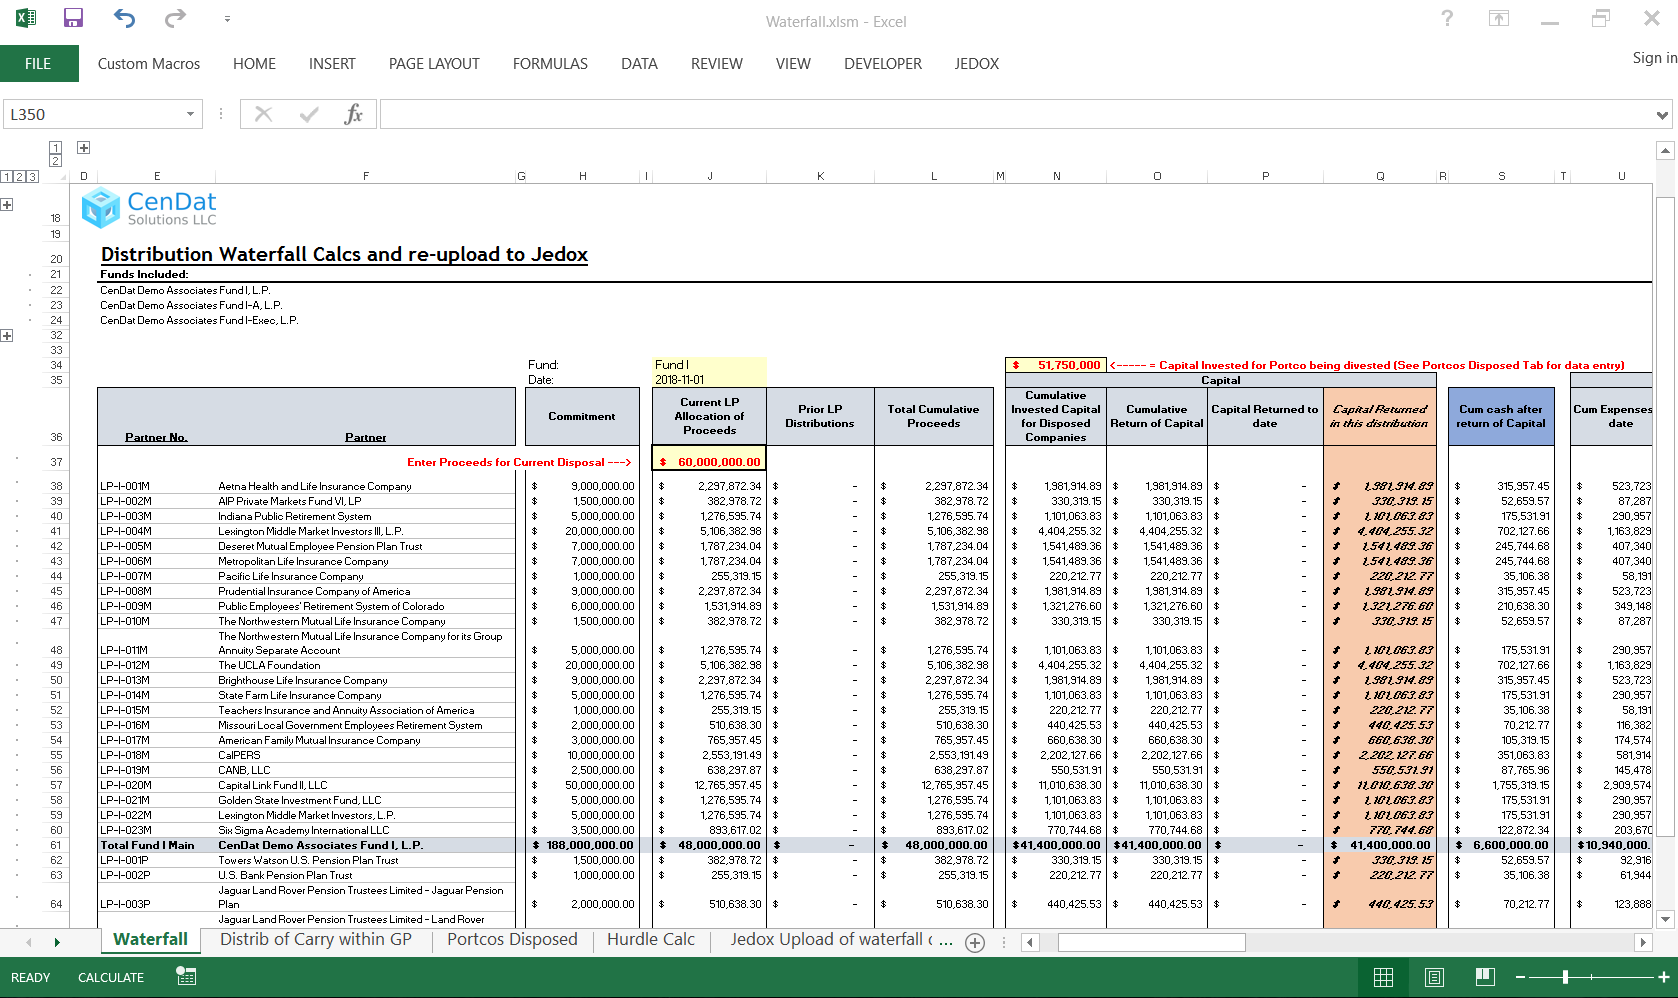Switch to the Portcos Disposed sheet
1678x998 pixels.
(512, 939)
